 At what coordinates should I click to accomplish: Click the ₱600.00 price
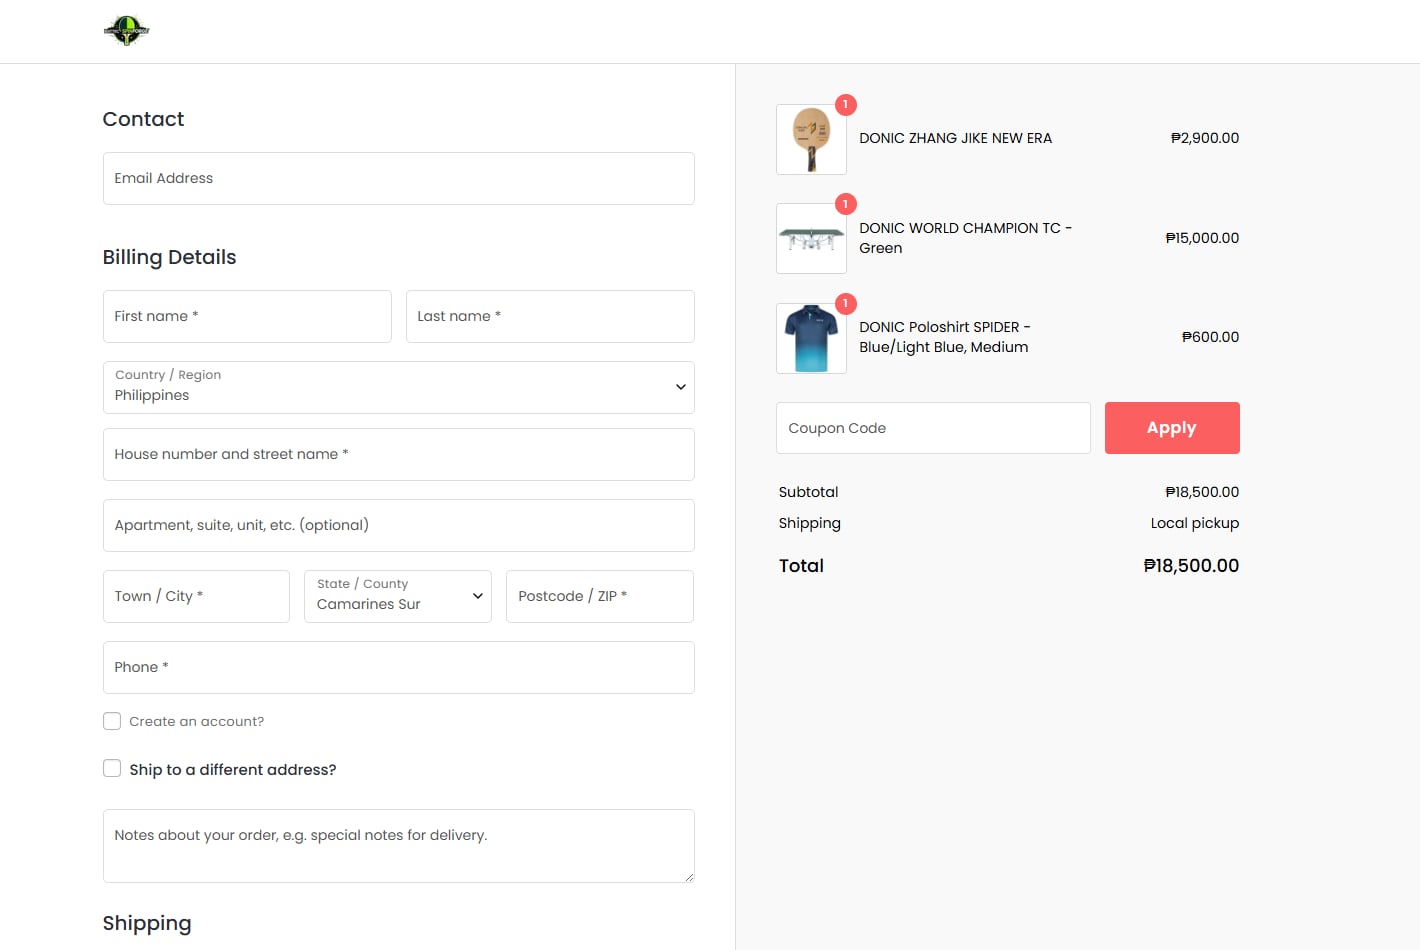click(x=1210, y=337)
